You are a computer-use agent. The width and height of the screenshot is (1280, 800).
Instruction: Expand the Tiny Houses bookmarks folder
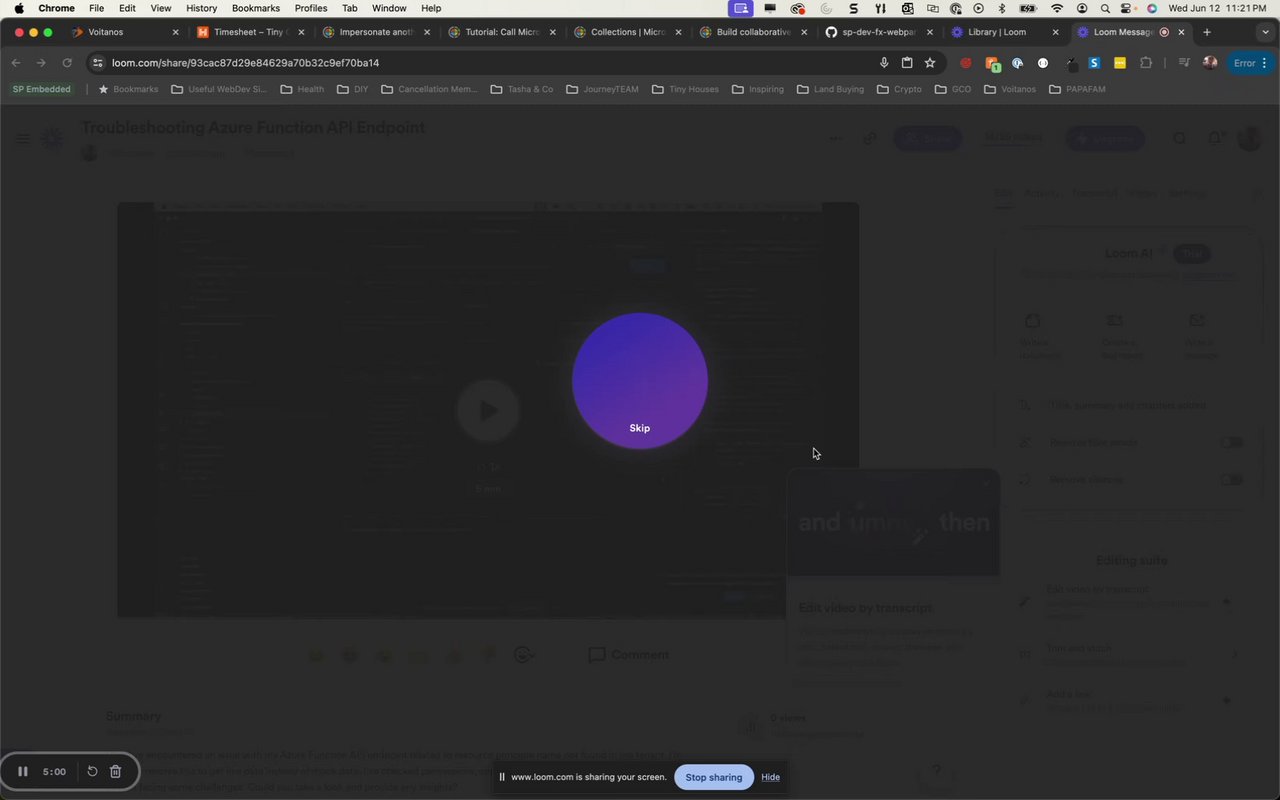pos(685,89)
